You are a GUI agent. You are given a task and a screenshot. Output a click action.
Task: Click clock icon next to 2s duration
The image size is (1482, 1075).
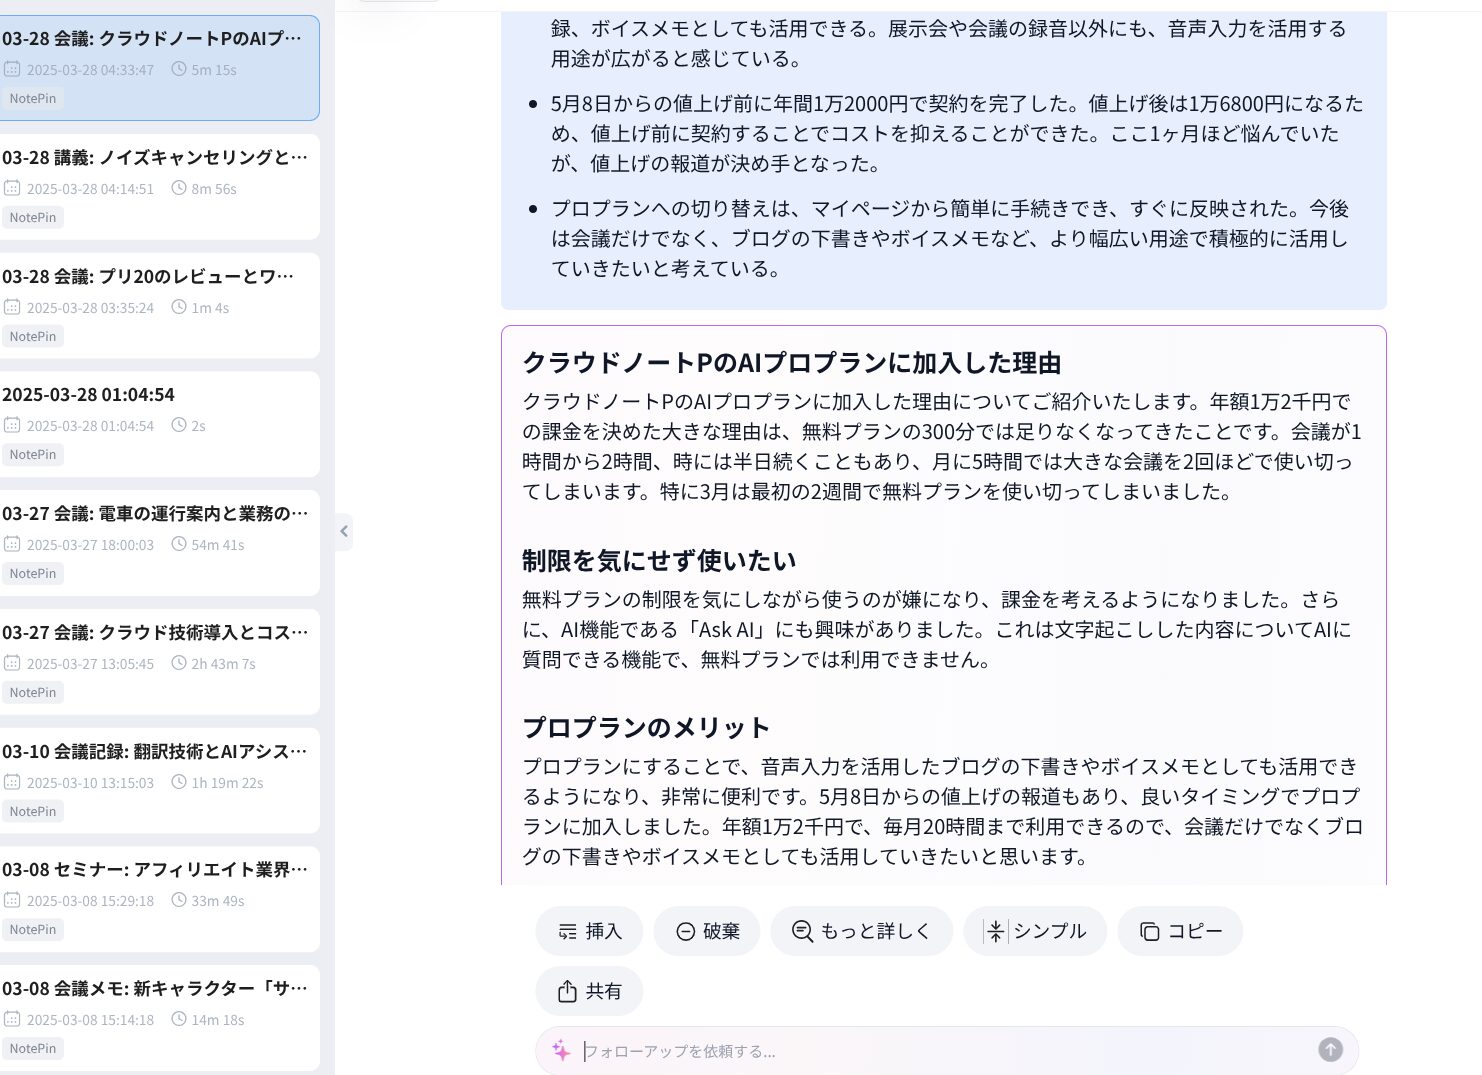tap(179, 425)
